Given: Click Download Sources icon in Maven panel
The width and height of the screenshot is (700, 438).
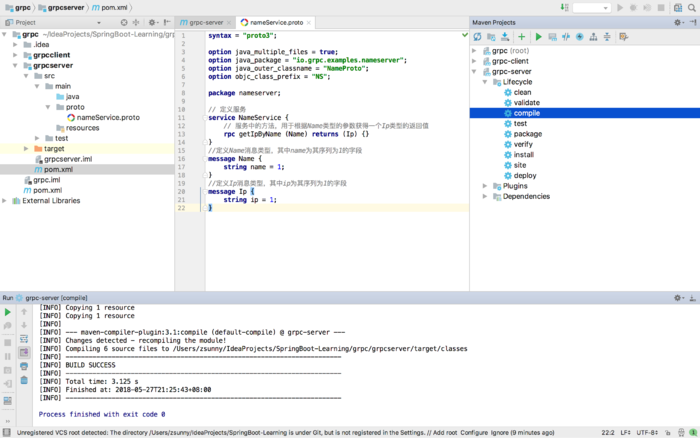Looking at the screenshot, I should tap(505, 37).
